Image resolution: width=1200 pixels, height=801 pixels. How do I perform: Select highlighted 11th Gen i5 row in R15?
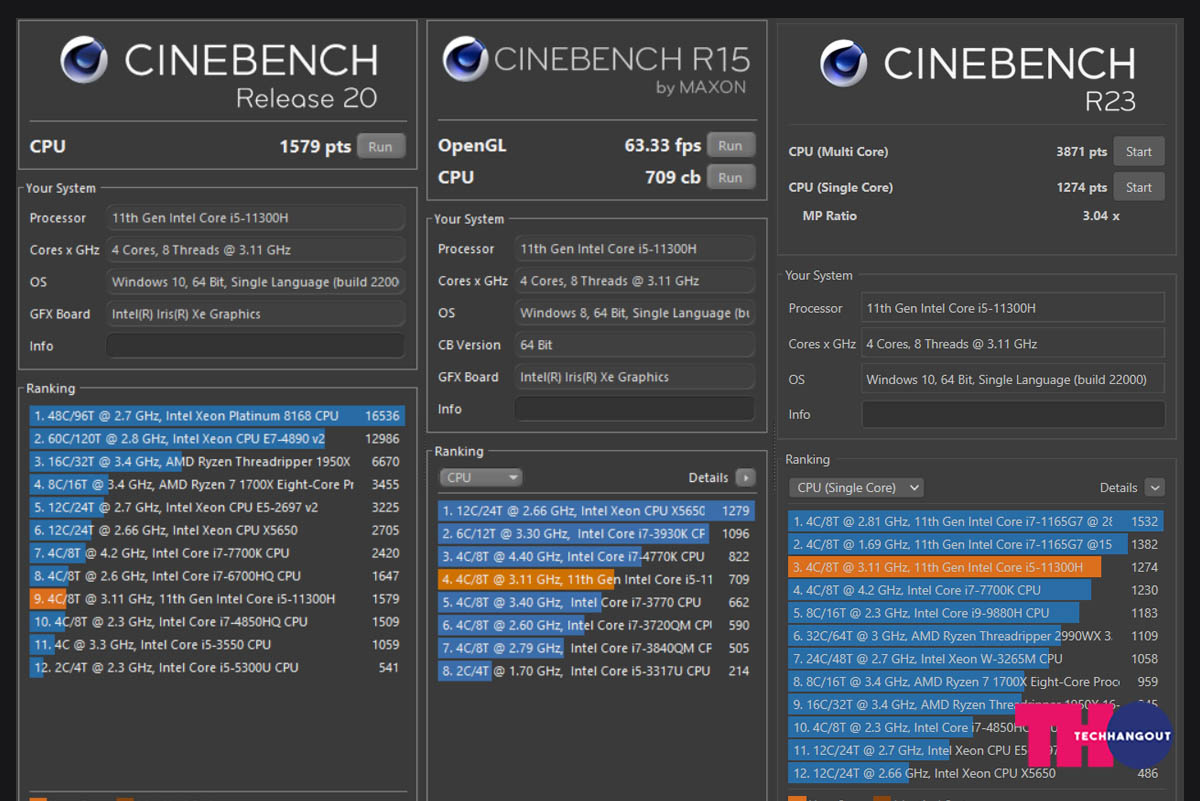[596, 580]
